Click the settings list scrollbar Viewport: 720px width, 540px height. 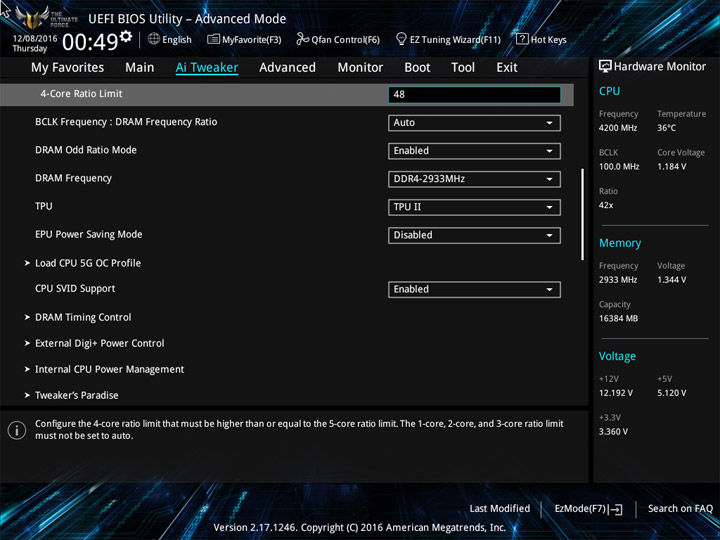tap(583, 214)
